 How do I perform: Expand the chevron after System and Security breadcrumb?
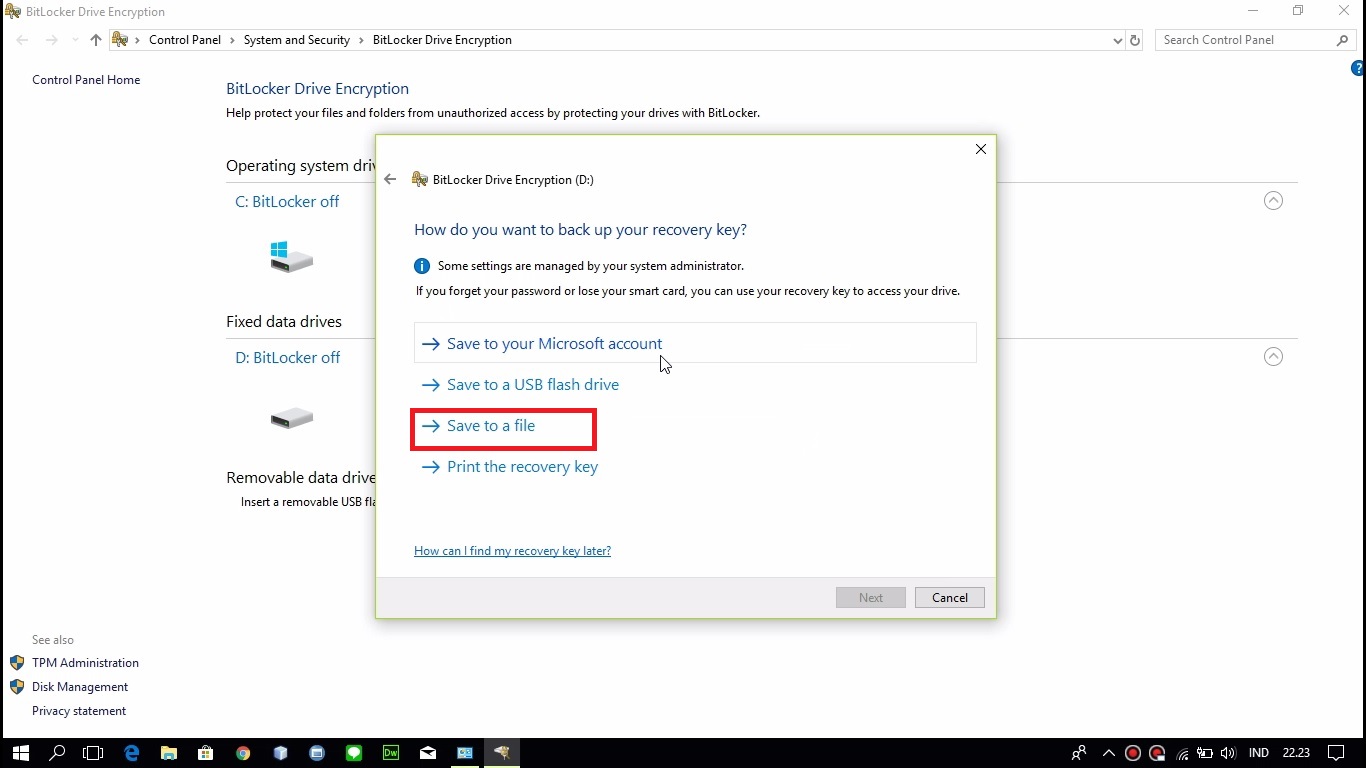361,40
